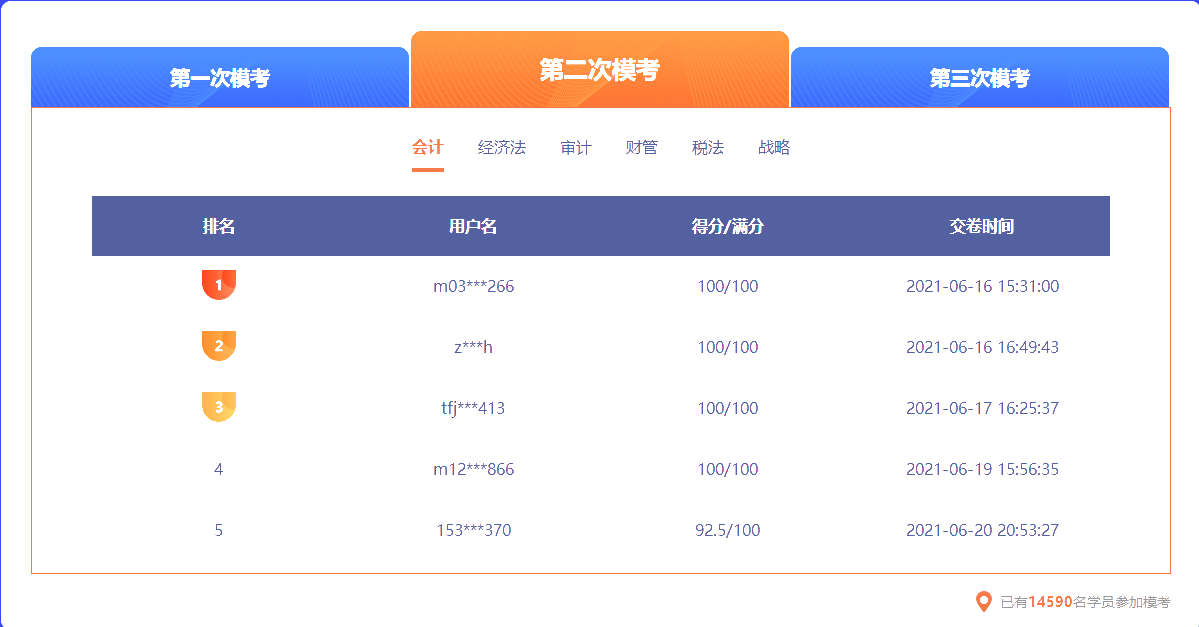This screenshot has width=1199, height=627.
Task: Click the red location pin icon
Action: (984, 602)
